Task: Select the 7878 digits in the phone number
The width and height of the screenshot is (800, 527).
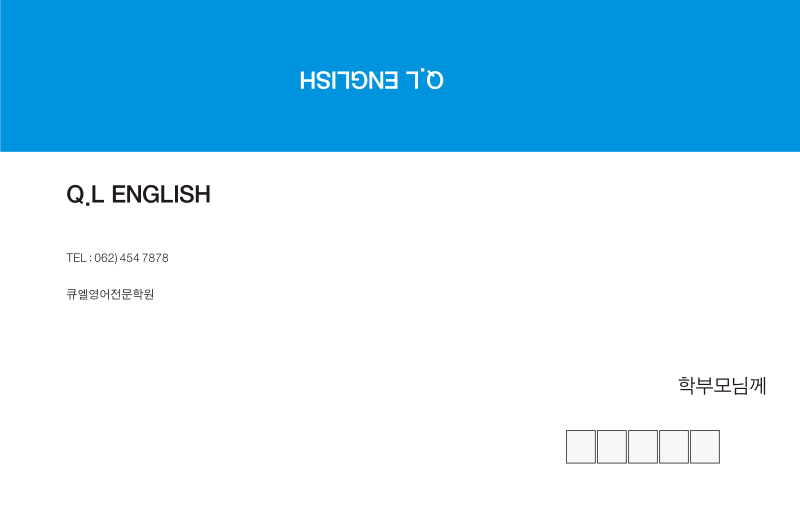Action: [156, 258]
